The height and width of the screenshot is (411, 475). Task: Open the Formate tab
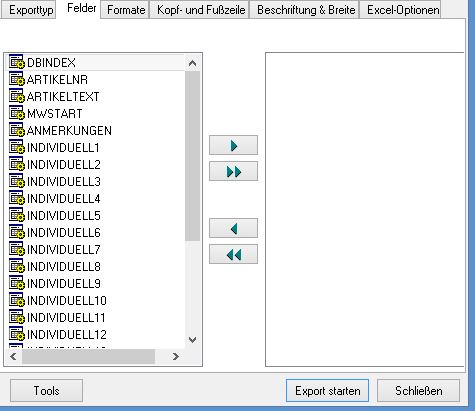point(125,10)
